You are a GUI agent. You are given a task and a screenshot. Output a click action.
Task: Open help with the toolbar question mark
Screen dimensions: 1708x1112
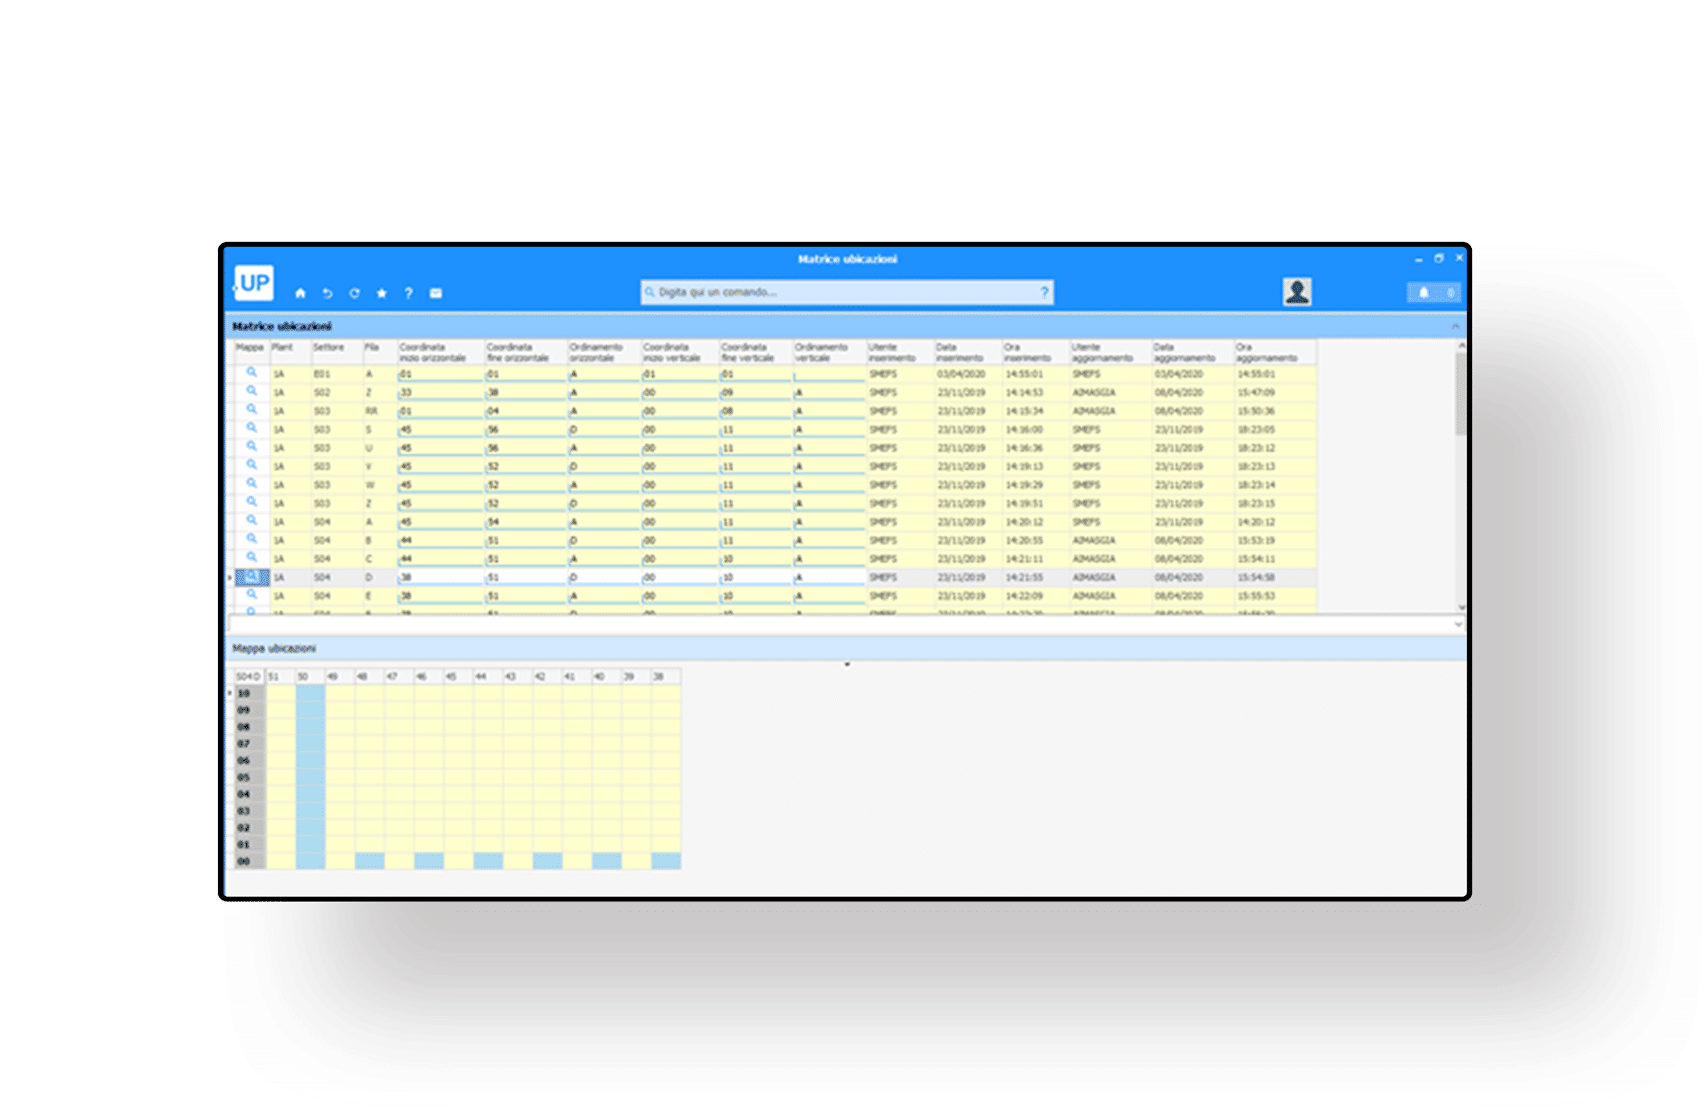(x=408, y=293)
